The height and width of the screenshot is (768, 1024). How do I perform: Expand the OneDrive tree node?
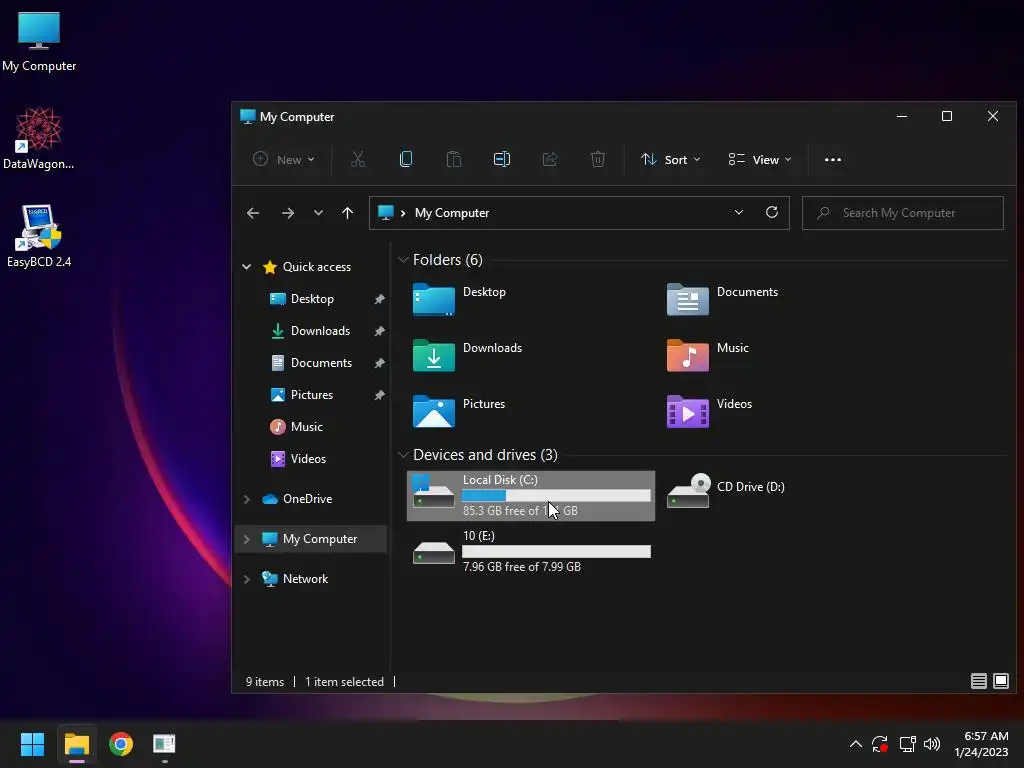point(246,499)
